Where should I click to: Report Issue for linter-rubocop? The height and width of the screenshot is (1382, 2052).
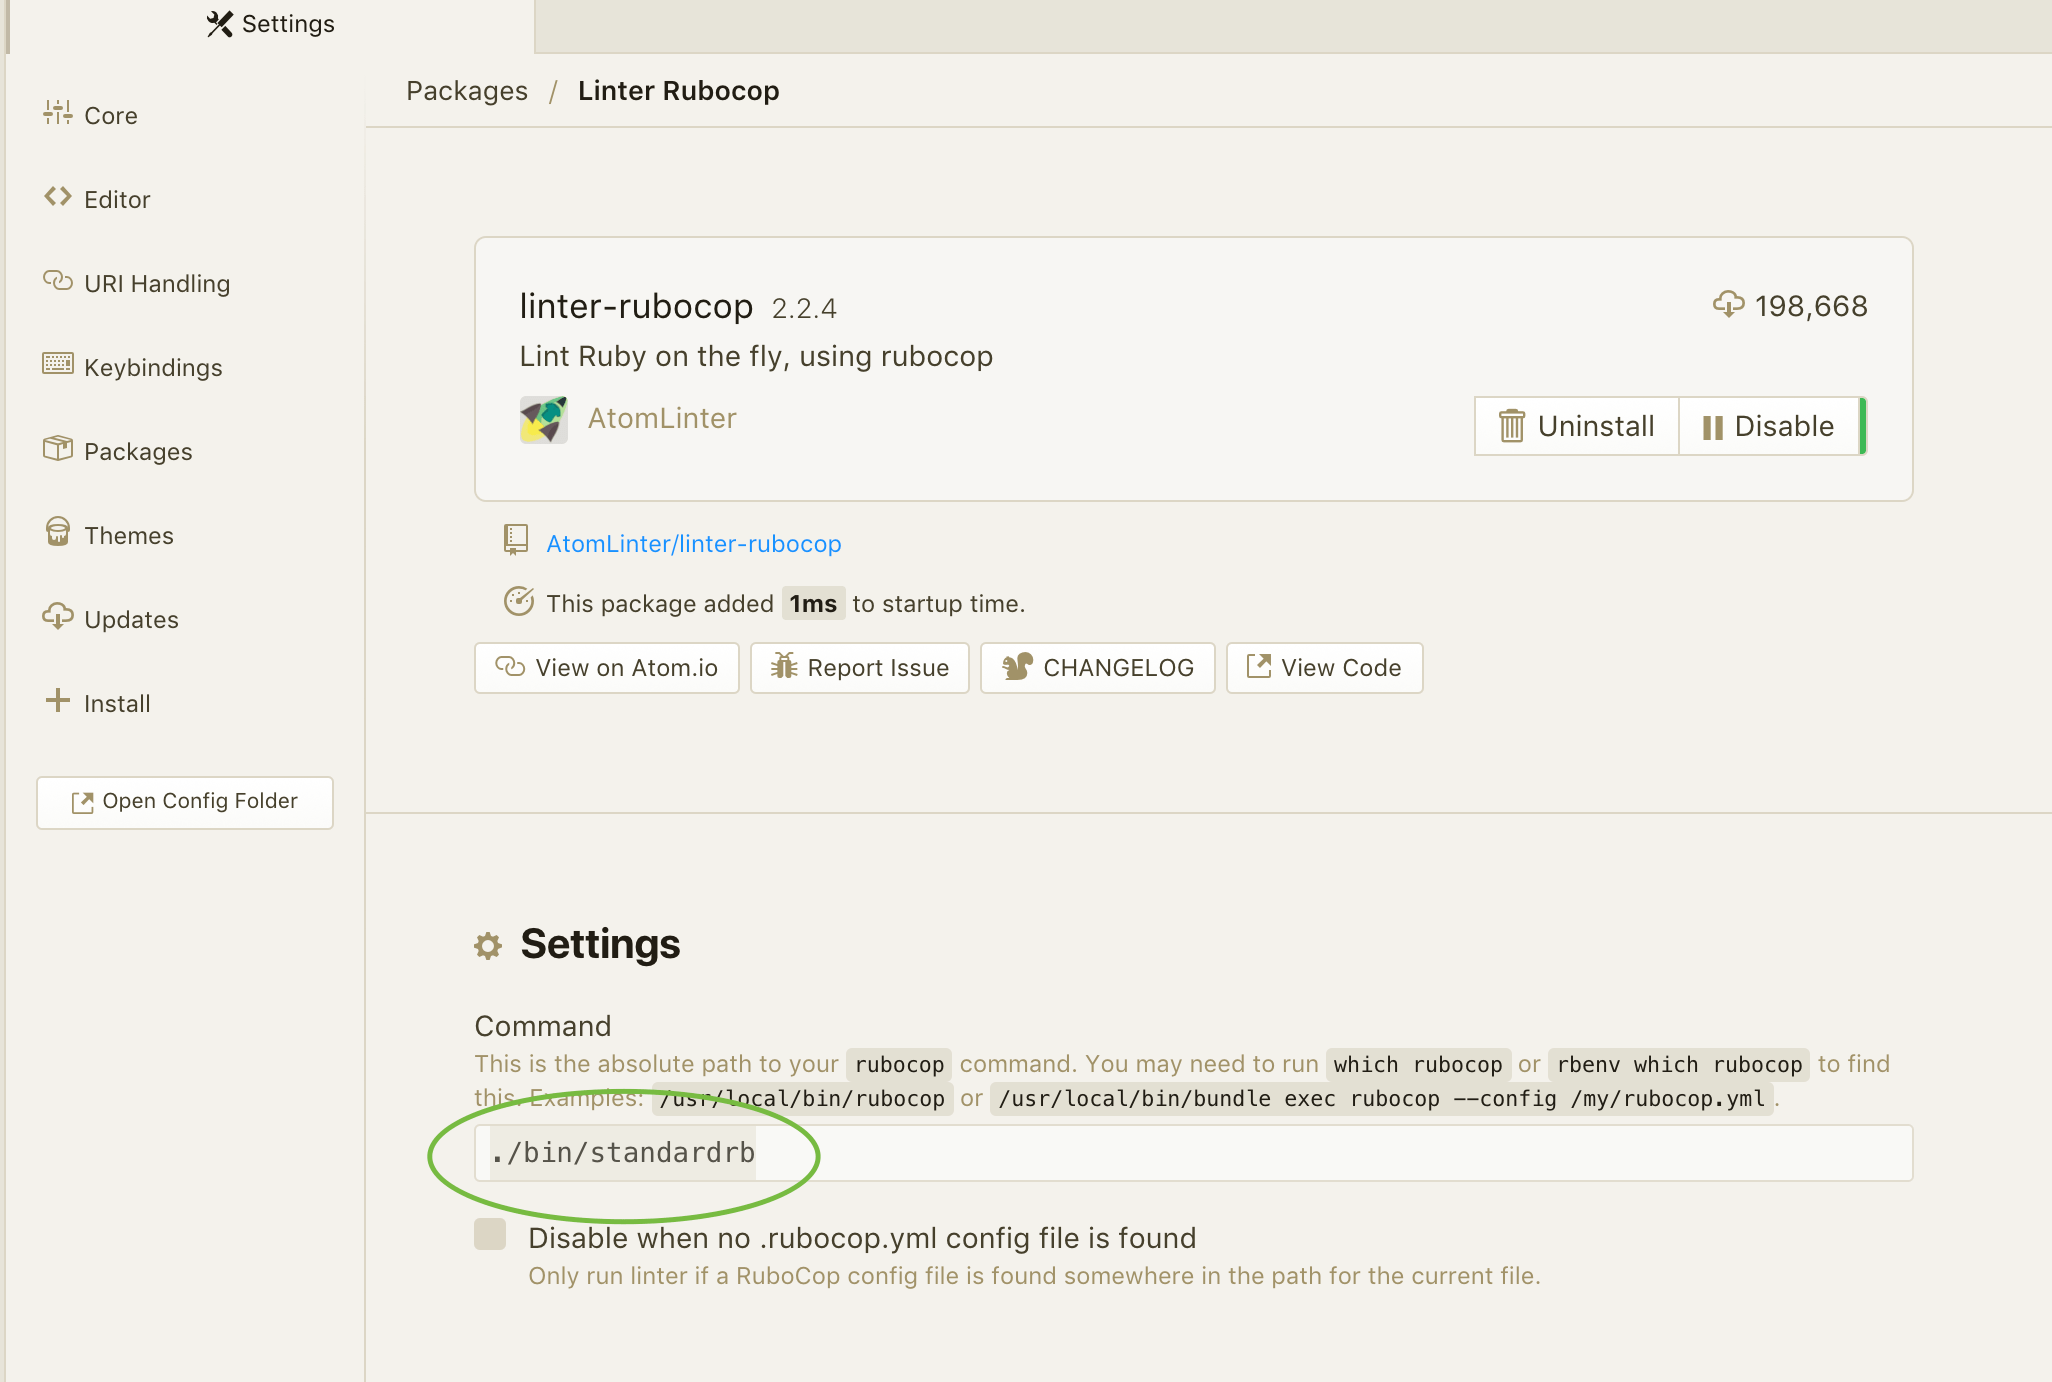(x=860, y=668)
